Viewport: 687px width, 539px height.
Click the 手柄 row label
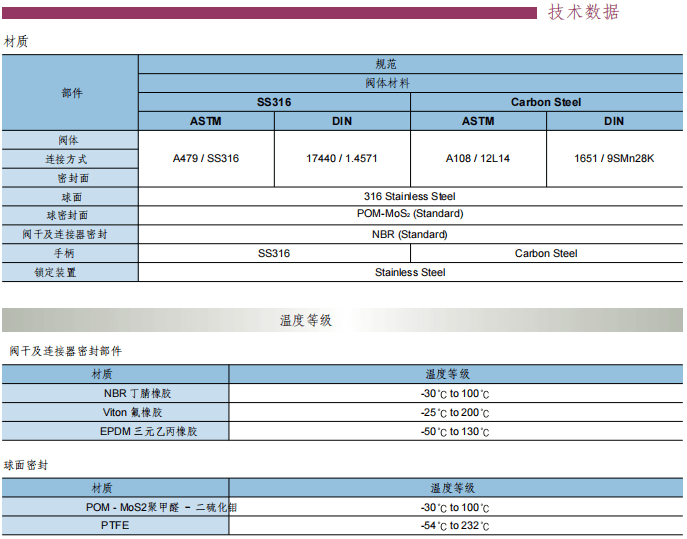[70, 253]
